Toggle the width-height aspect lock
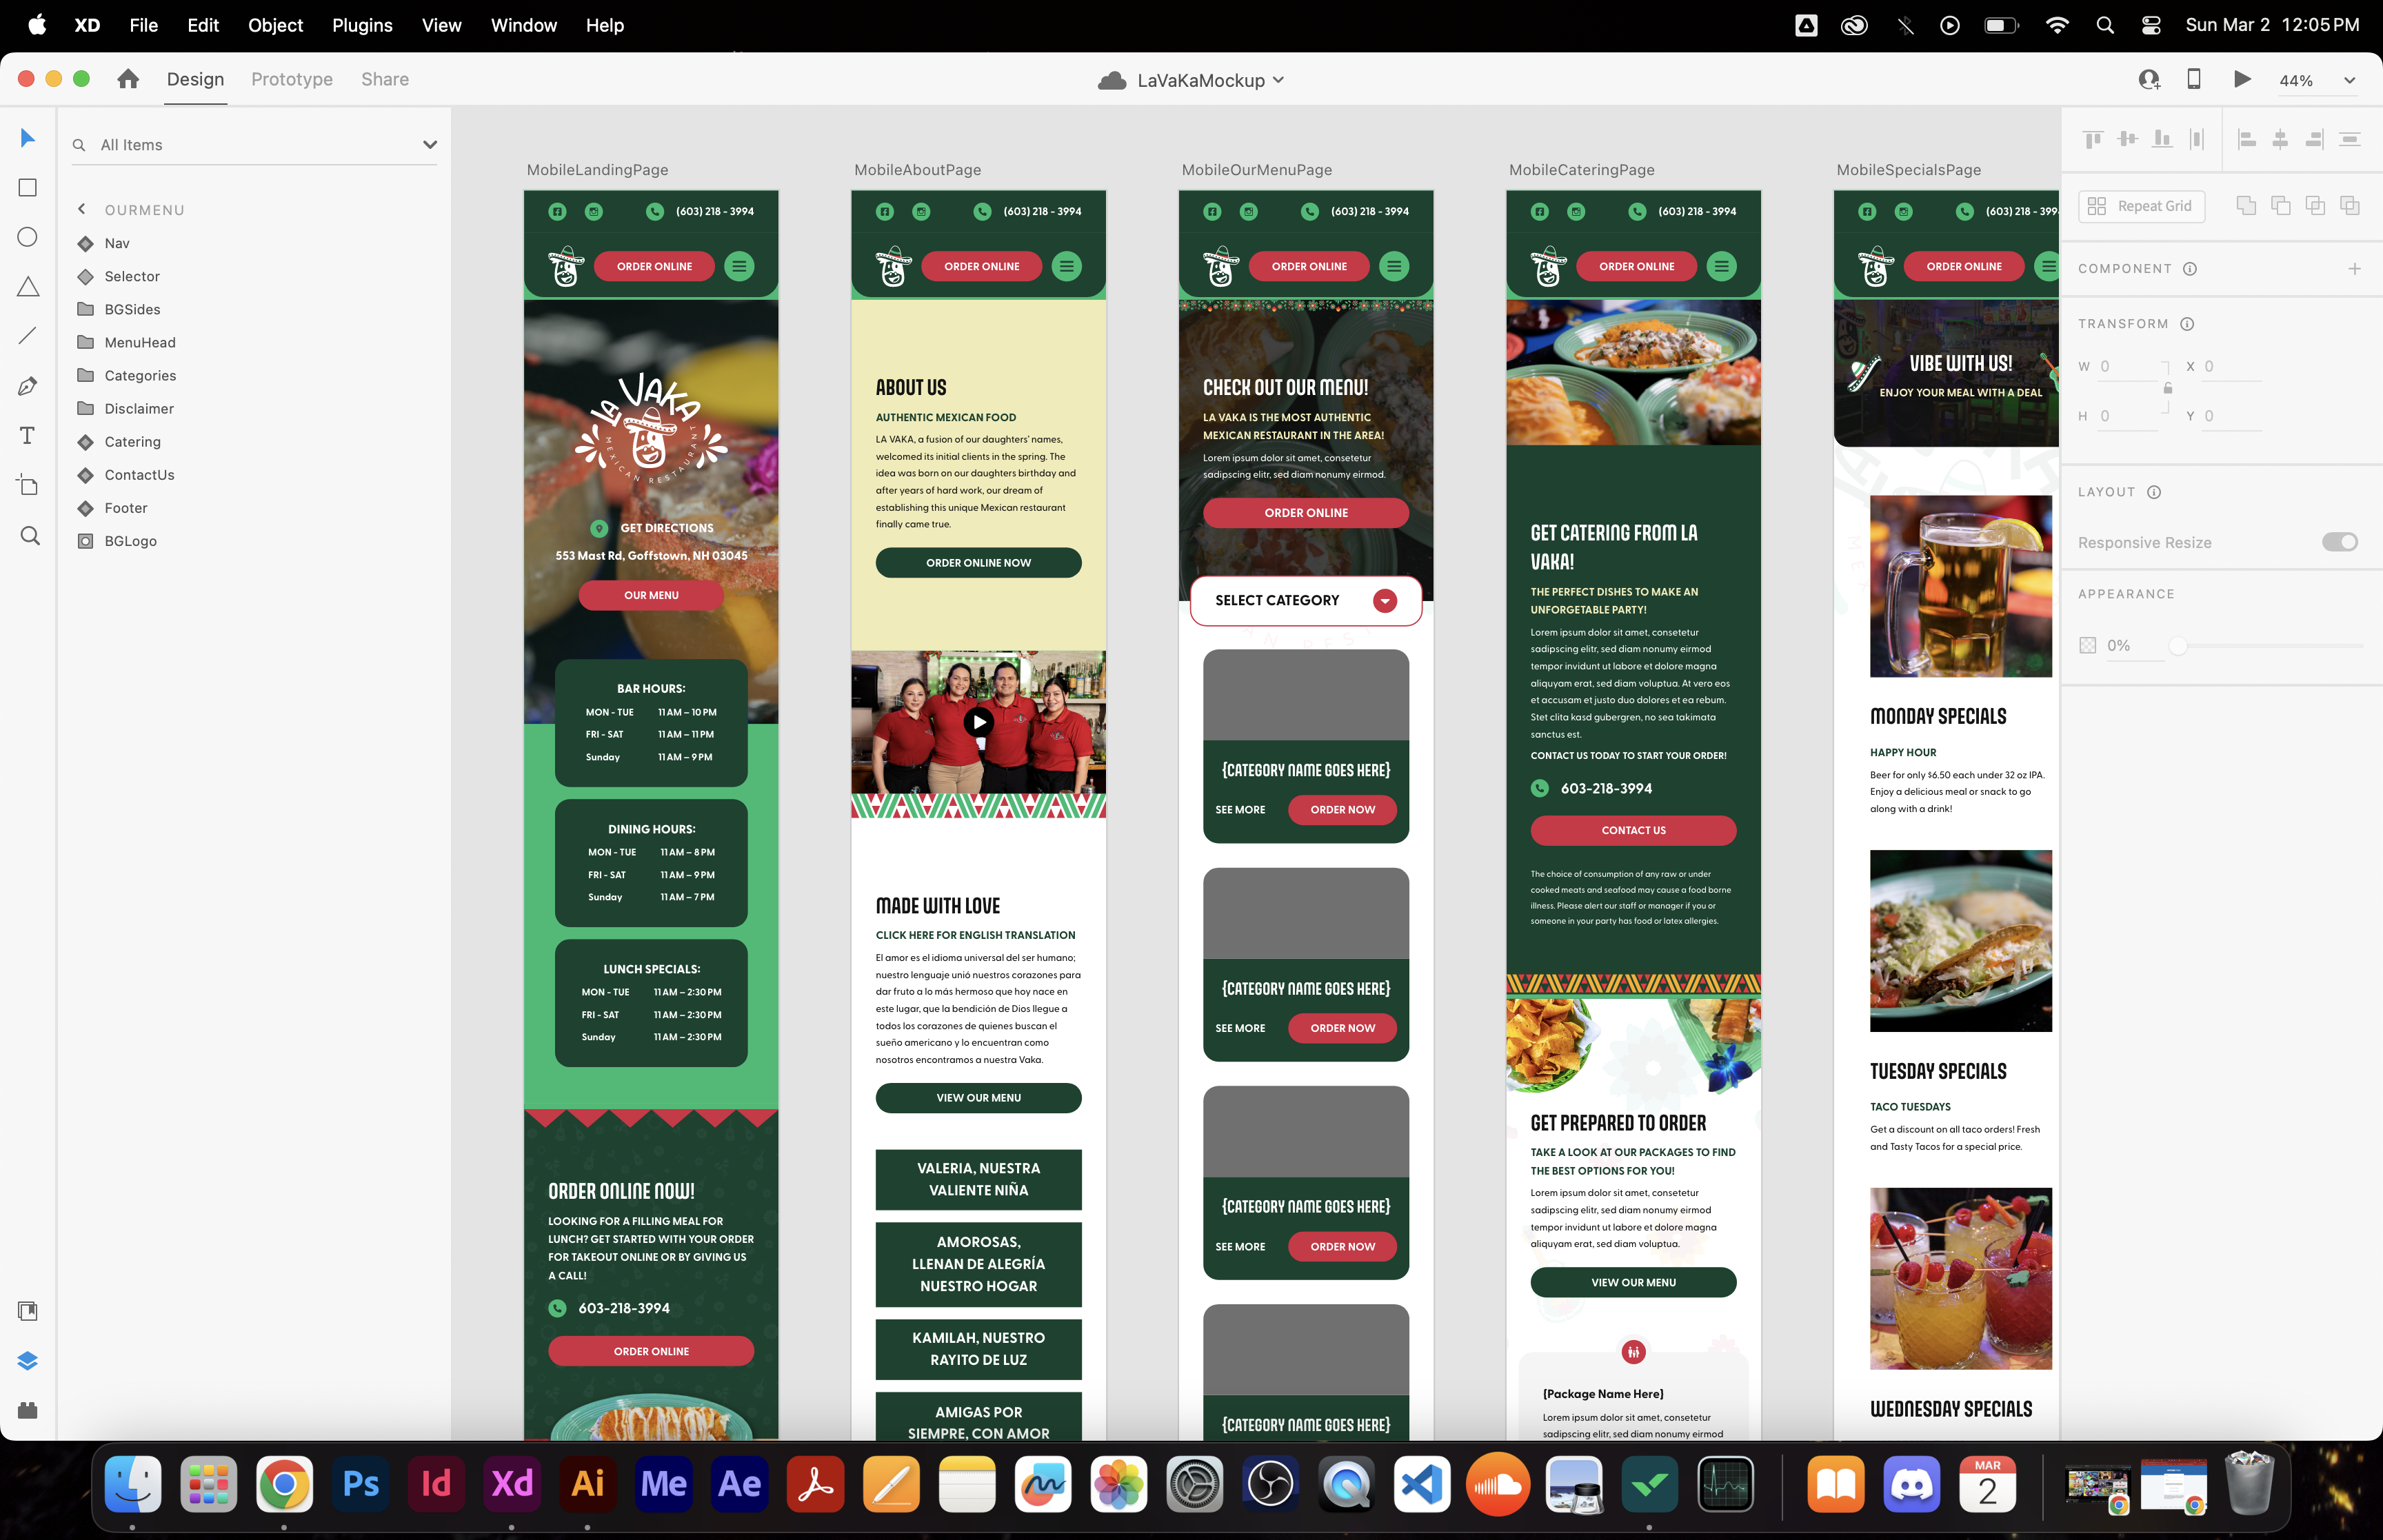 click(x=2168, y=388)
